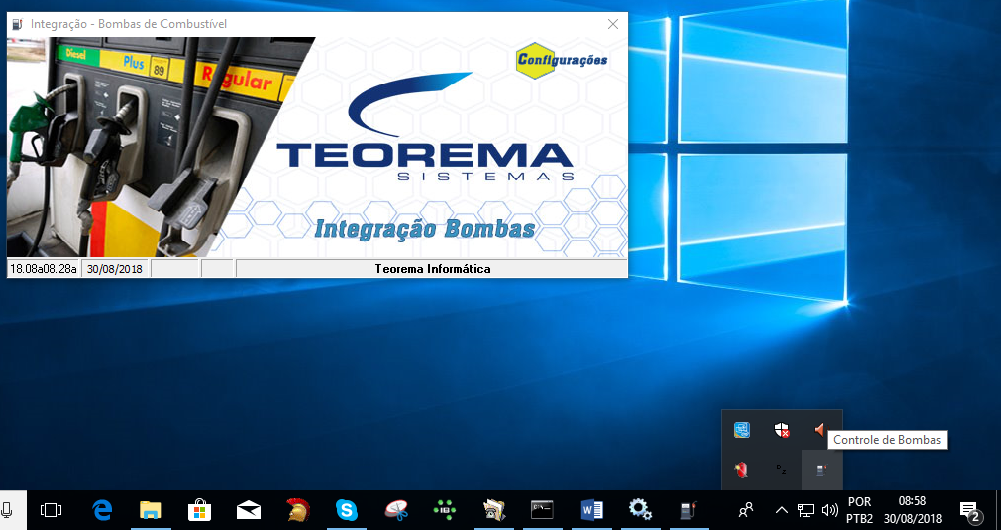Close the Integração Bombas window
The image size is (1001, 530).
click(x=613, y=24)
